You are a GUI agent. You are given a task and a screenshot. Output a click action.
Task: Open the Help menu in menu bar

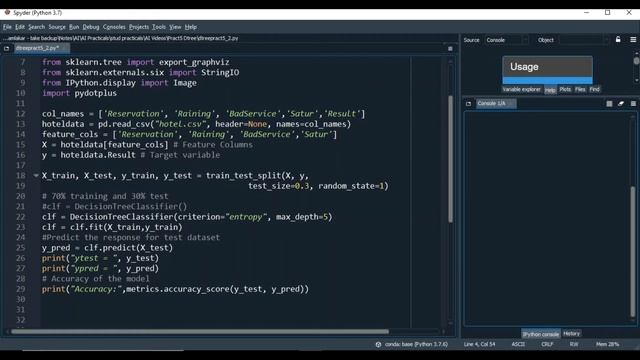tap(191, 27)
